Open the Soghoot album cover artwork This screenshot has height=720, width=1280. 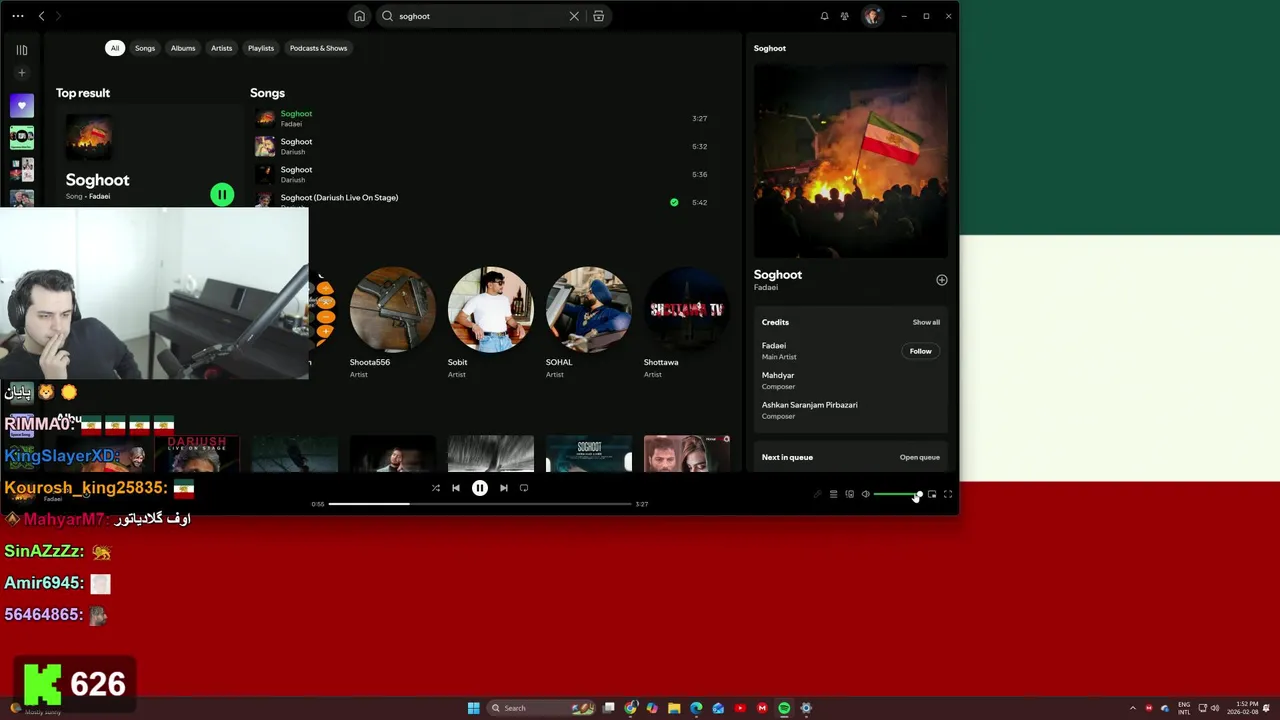click(850, 161)
